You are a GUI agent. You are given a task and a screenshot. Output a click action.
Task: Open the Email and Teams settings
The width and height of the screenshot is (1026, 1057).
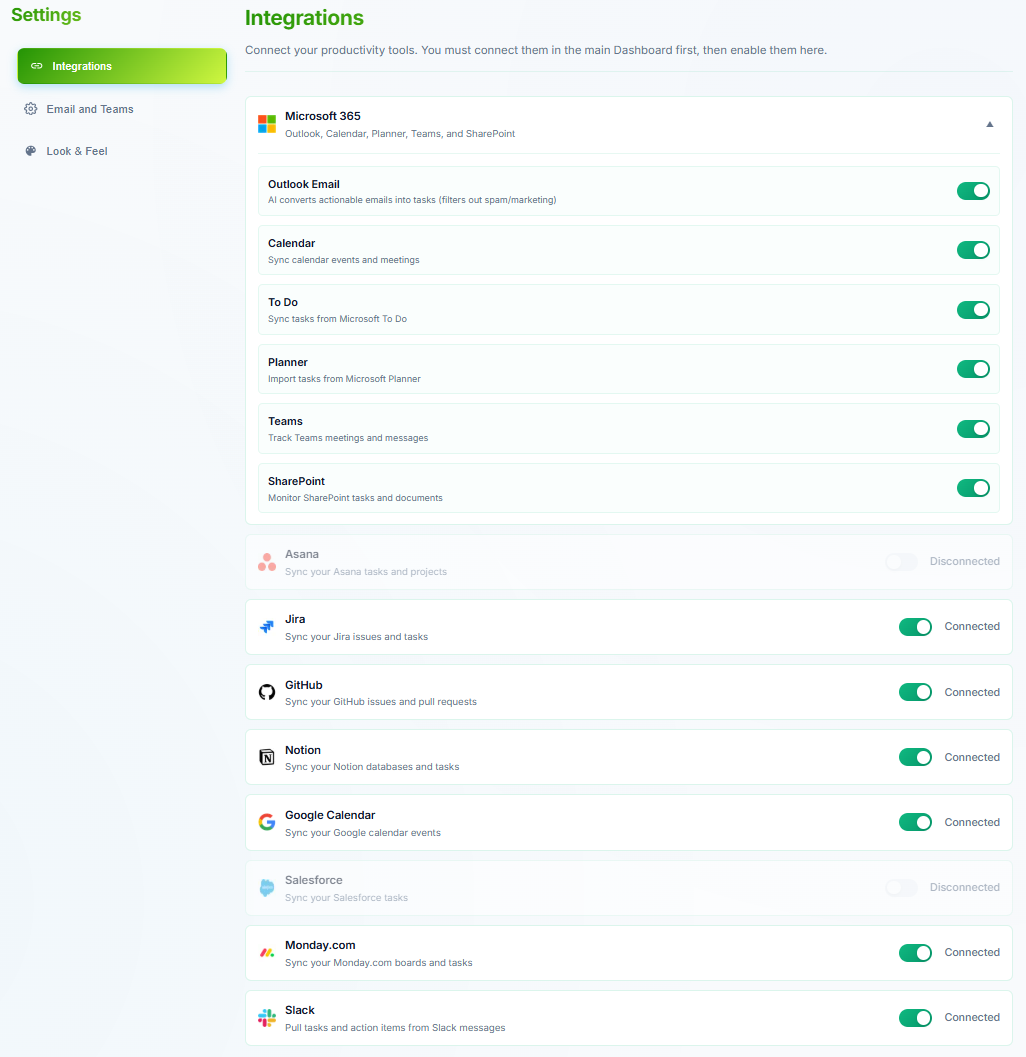coord(122,109)
